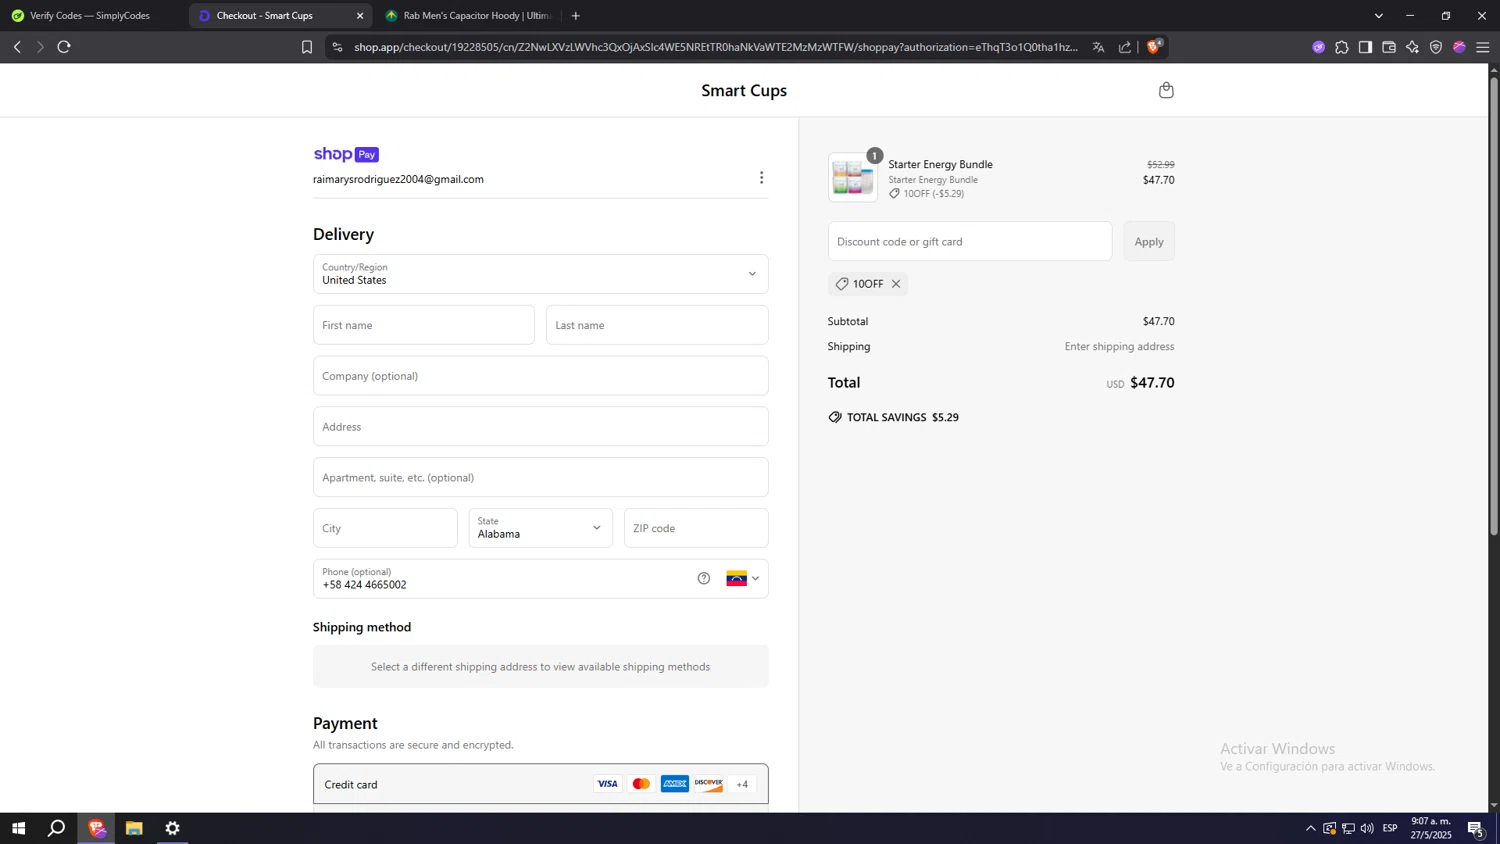Focus the Company (optional) field
Image resolution: width=1500 pixels, height=844 pixels.
[541, 376]
